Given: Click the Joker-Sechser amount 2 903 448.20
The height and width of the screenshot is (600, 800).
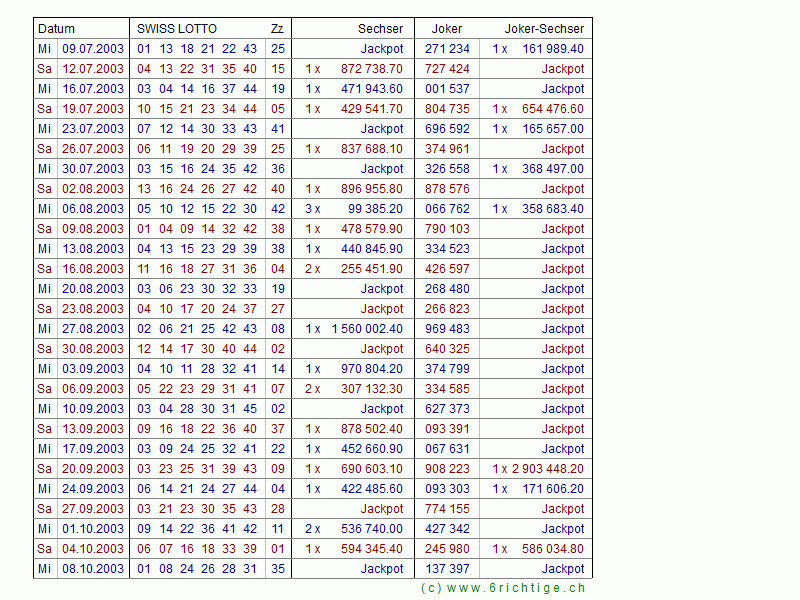Looking at the screenshot, I should (x=547, y=469).
